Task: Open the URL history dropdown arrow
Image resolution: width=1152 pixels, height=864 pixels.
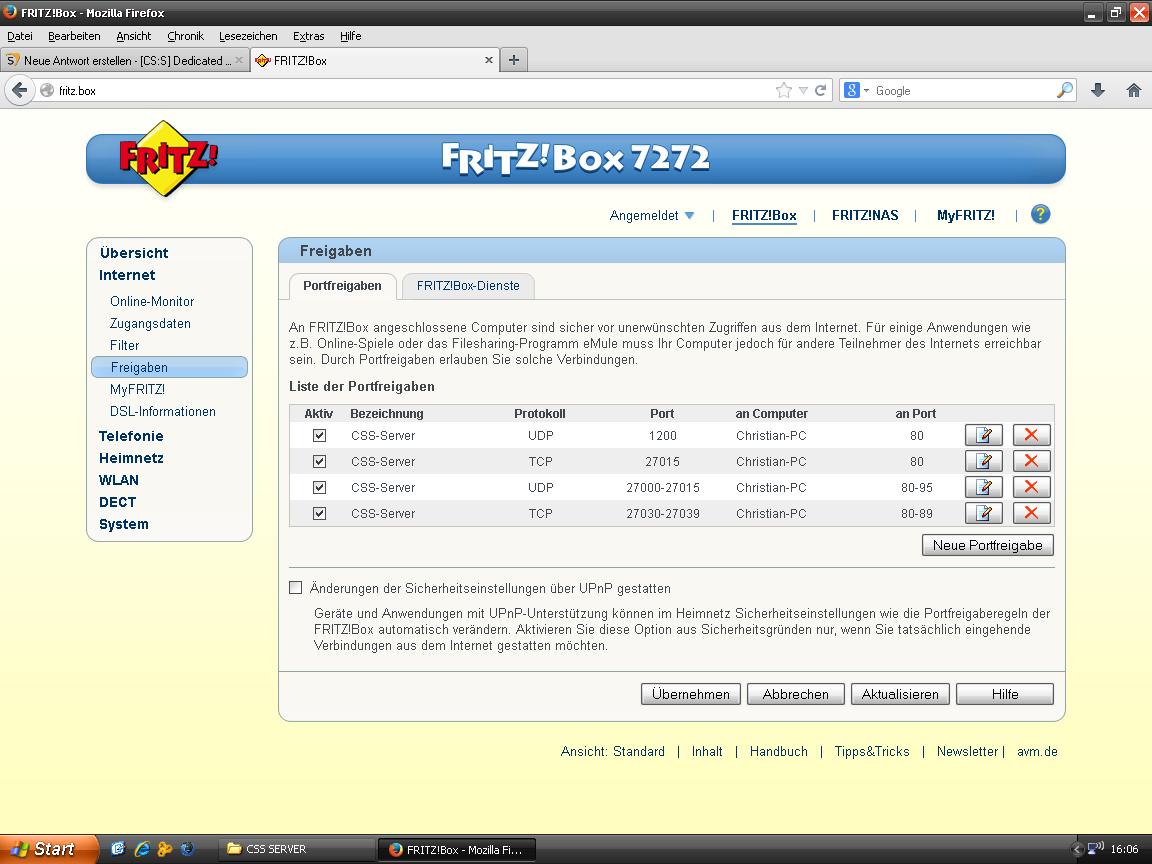Action: (803, 90)
